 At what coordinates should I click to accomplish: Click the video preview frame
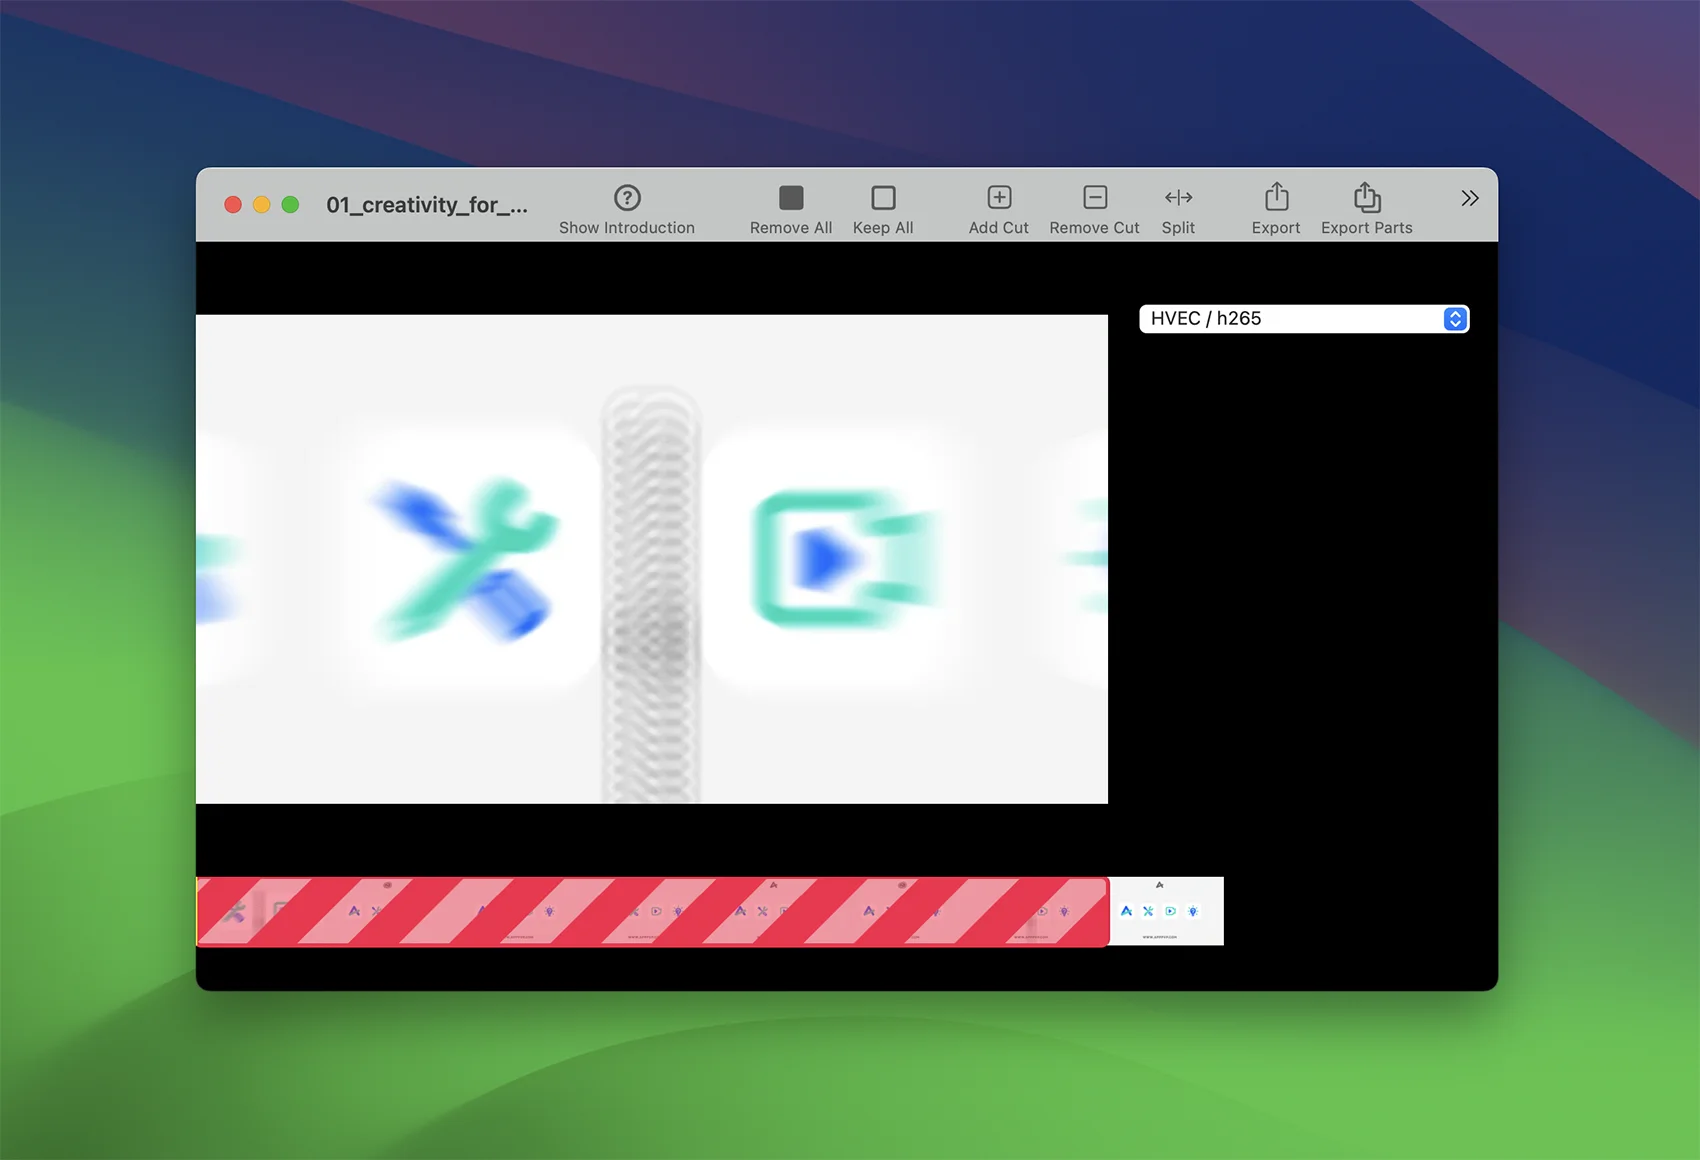[652, 559]
